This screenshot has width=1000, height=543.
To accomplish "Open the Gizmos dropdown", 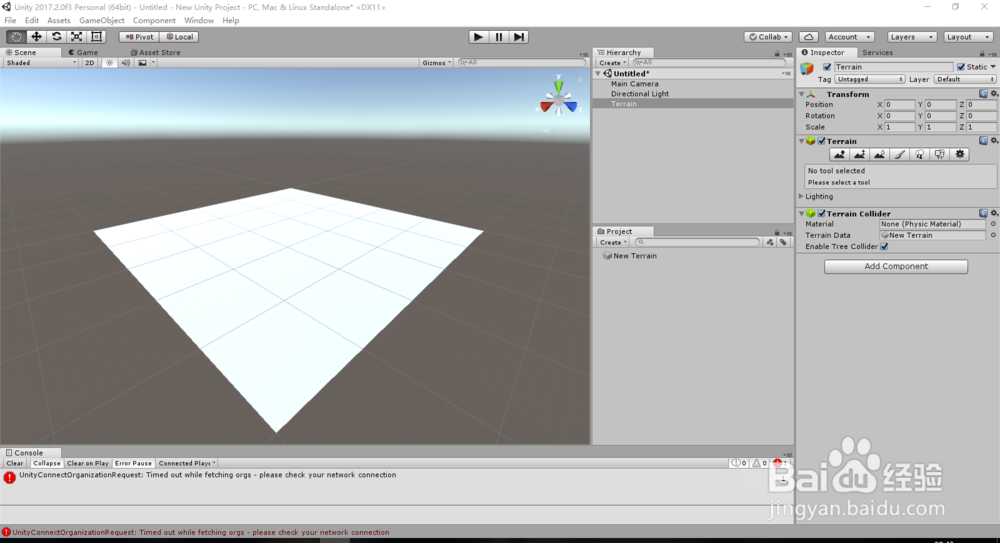I will pyautogui.click(x=436, y=63).
